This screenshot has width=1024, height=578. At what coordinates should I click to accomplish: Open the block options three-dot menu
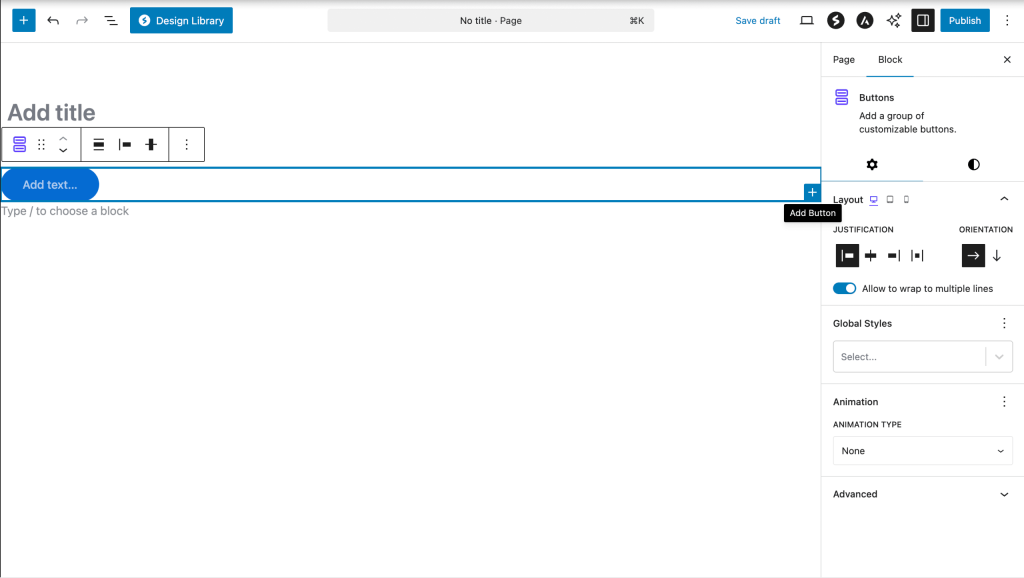coord(187,144)
